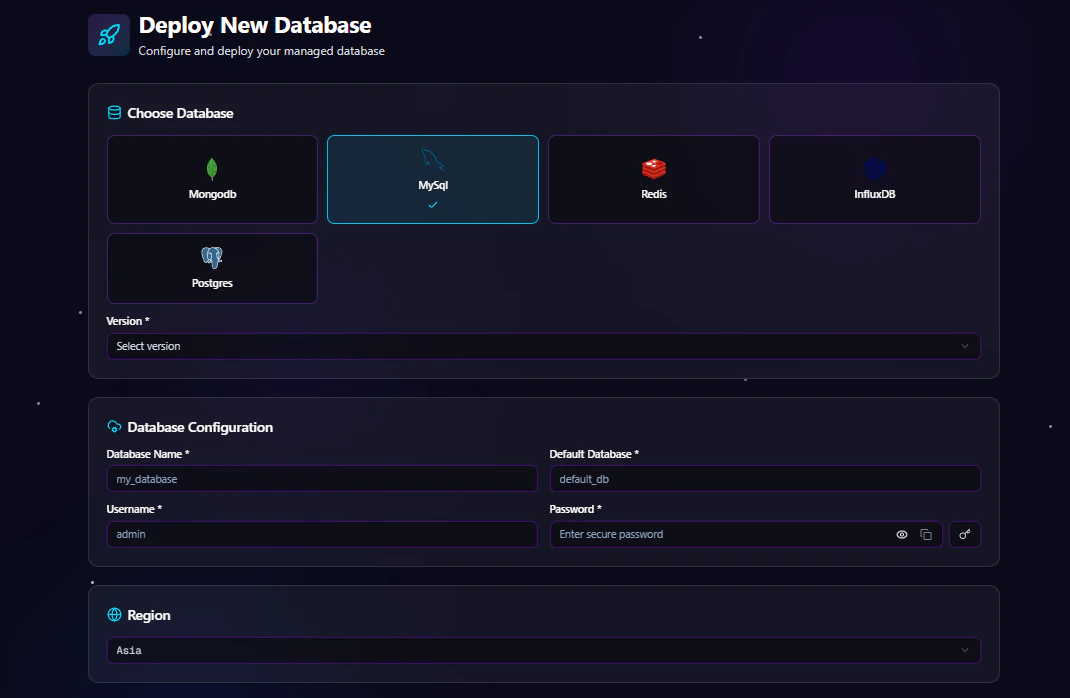Click the Mongodb label text
This screenshot has height=698, width=1070.
[212, 194]
